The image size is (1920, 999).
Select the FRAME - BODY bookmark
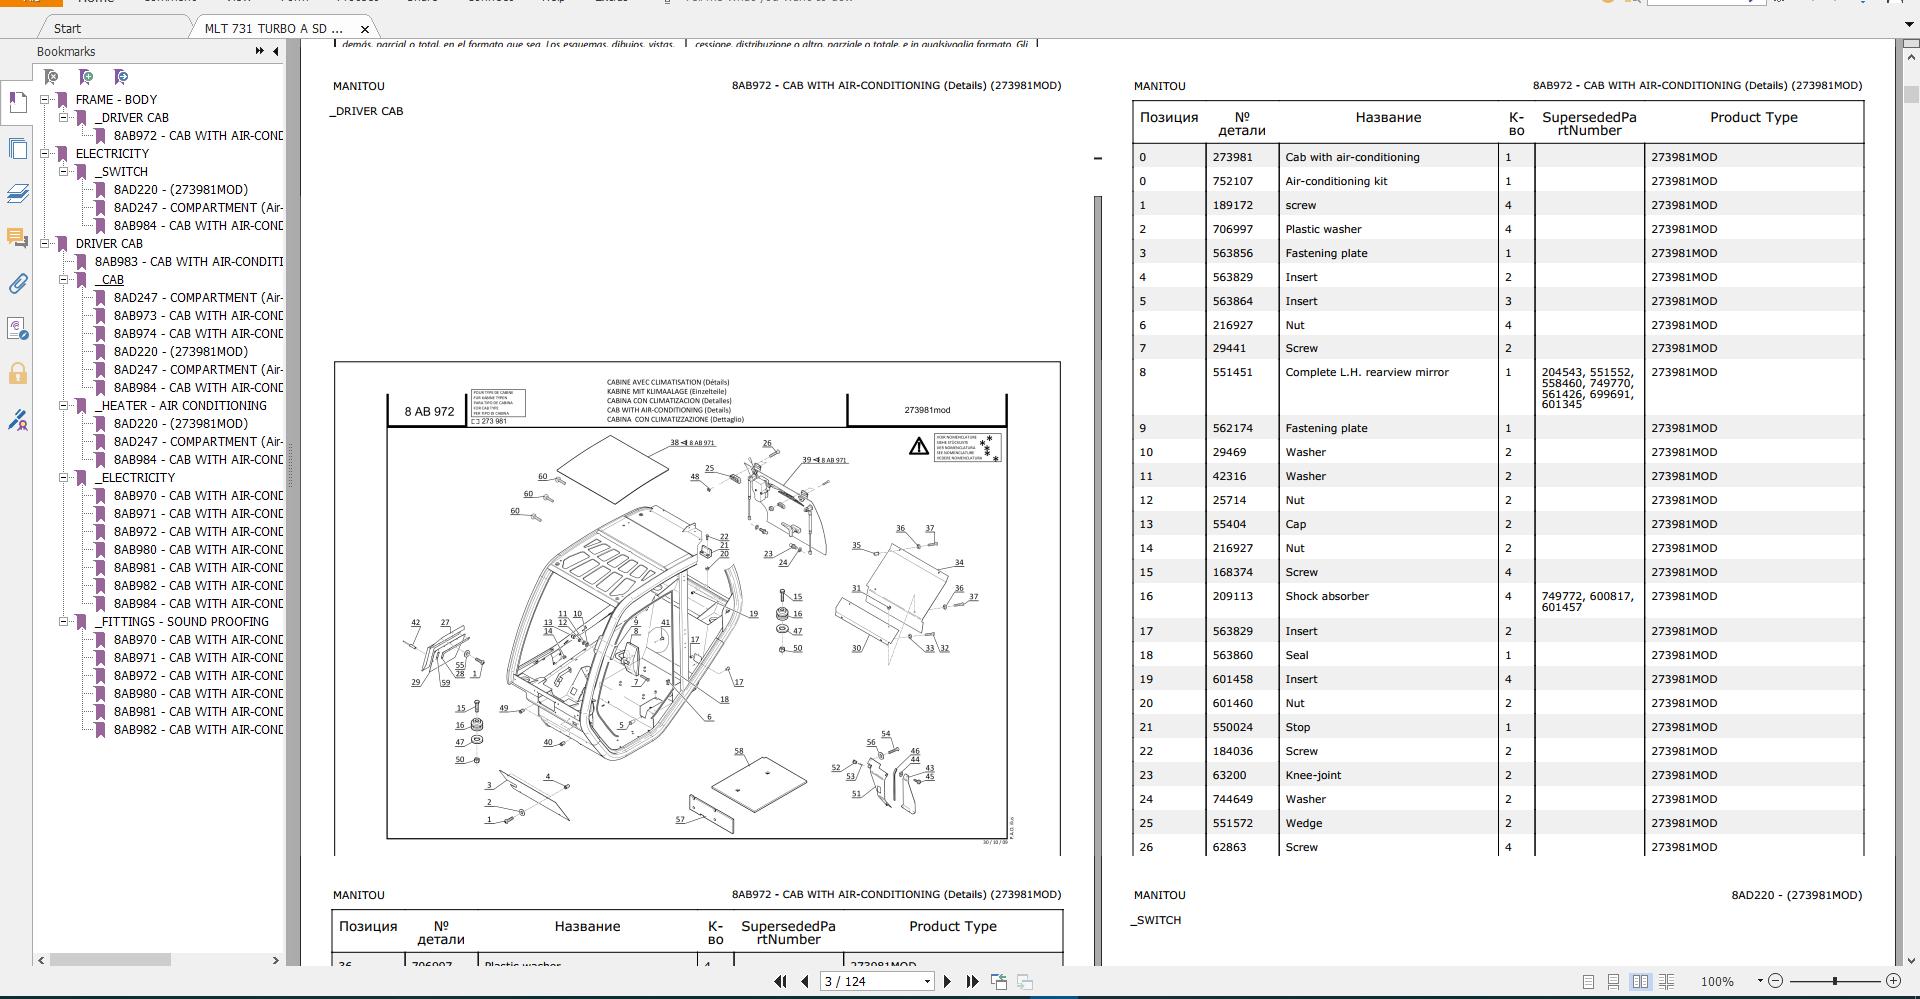pos(116,99)
